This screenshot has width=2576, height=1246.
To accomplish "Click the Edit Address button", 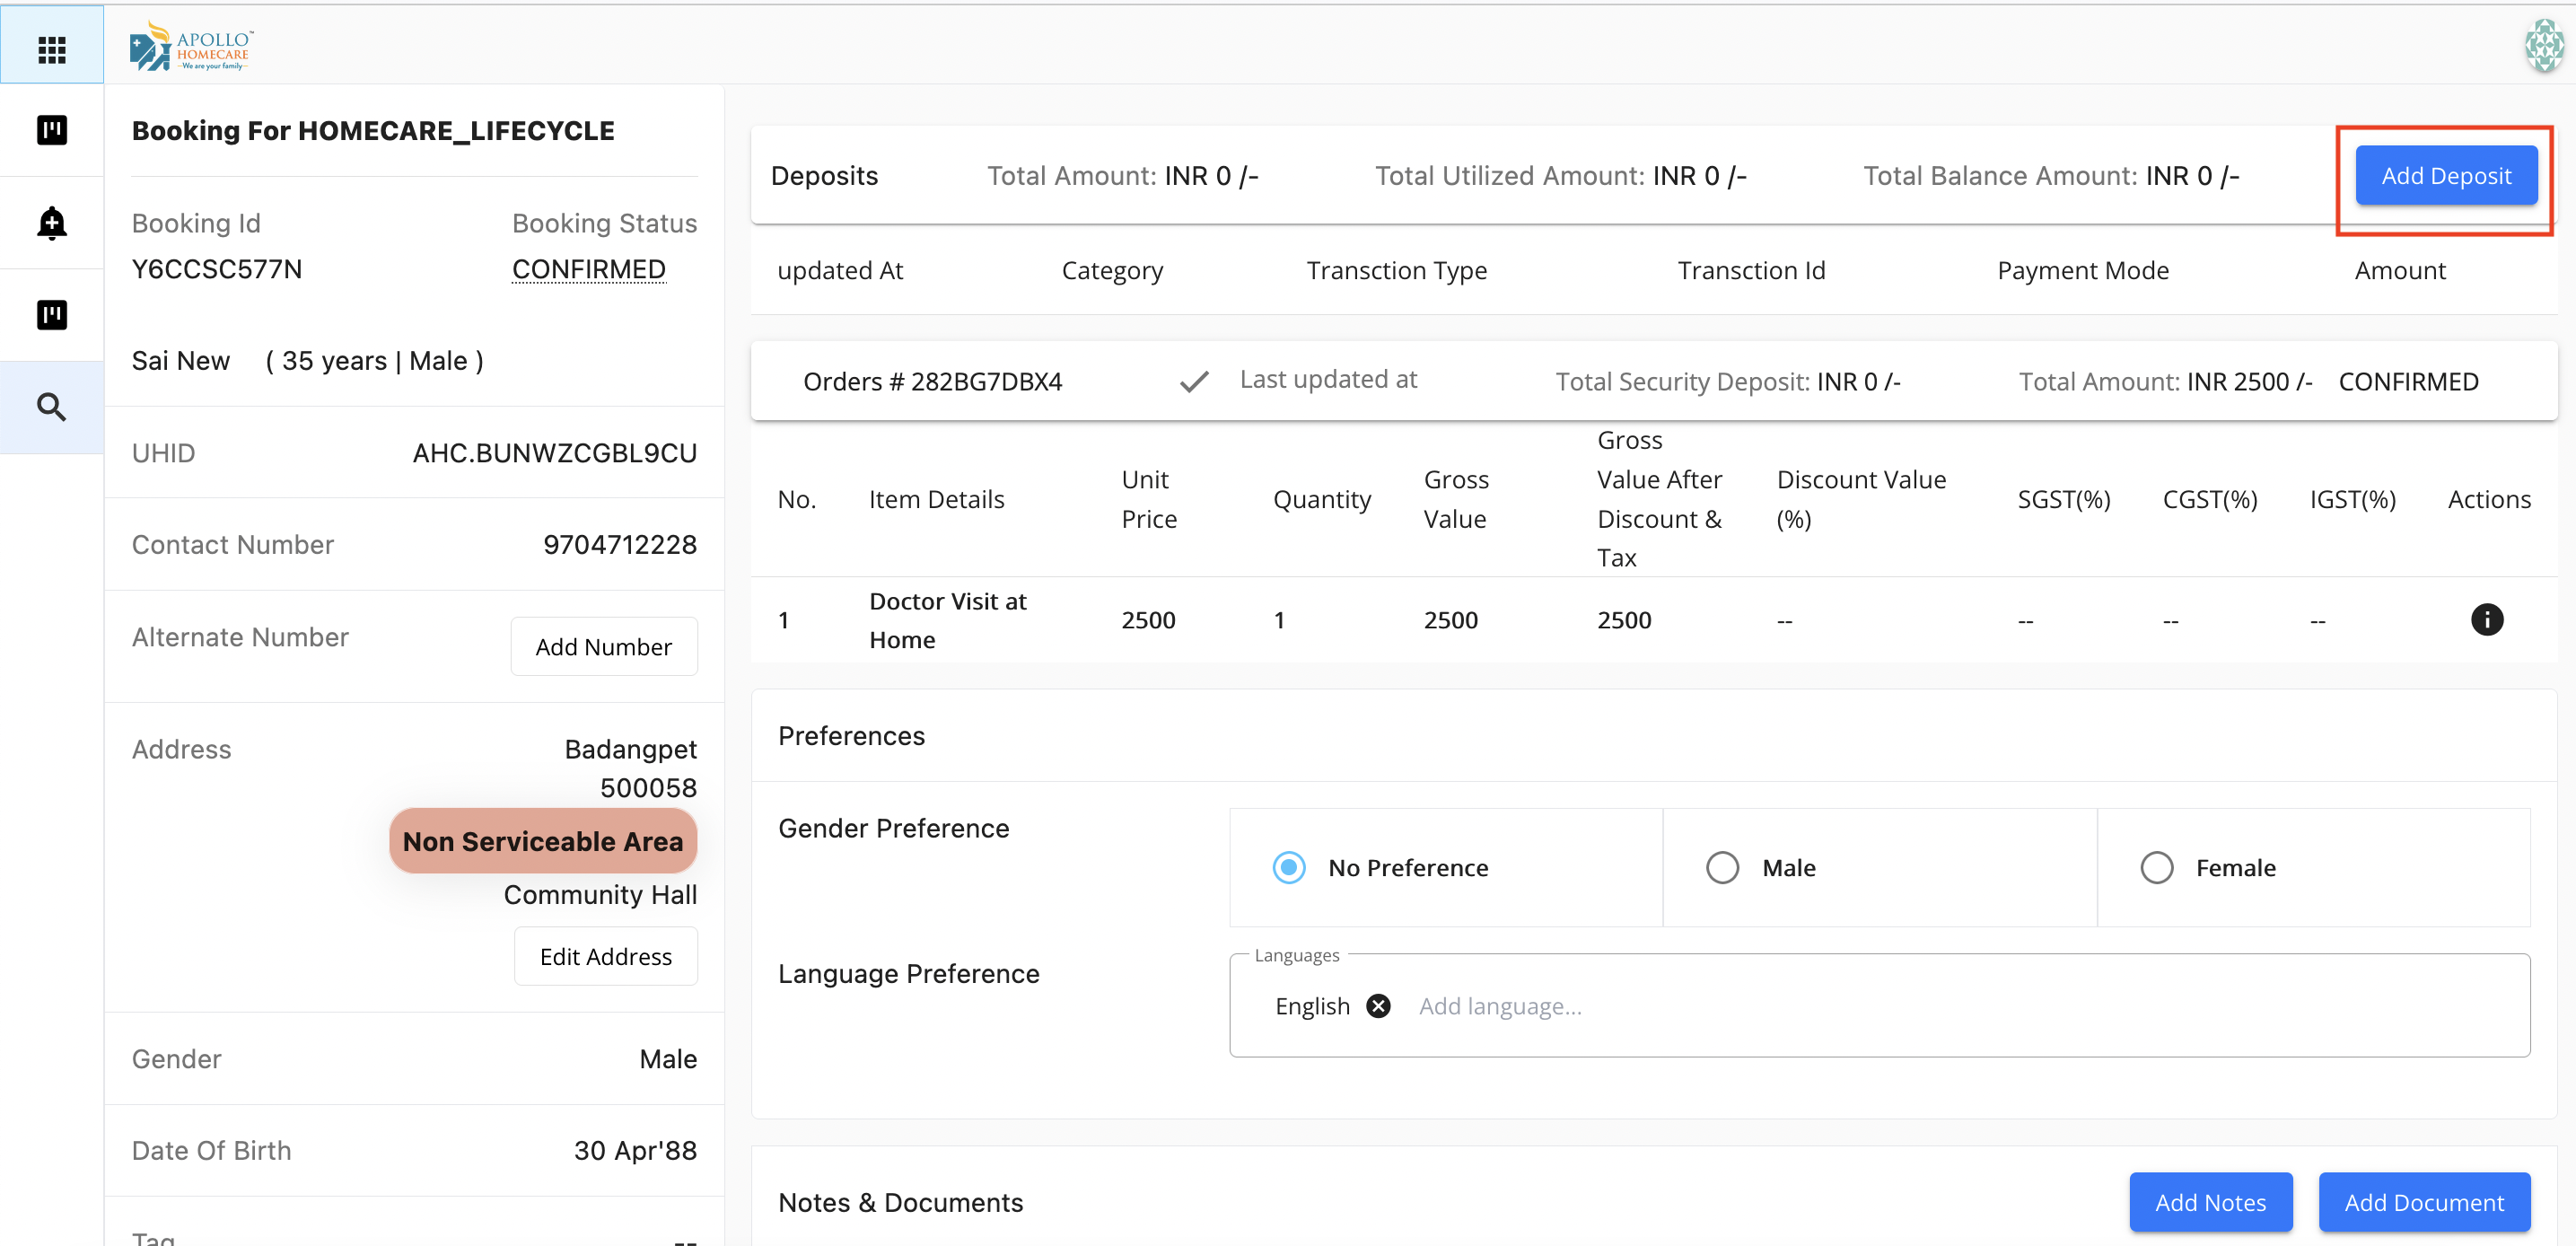I will (605, 957).
